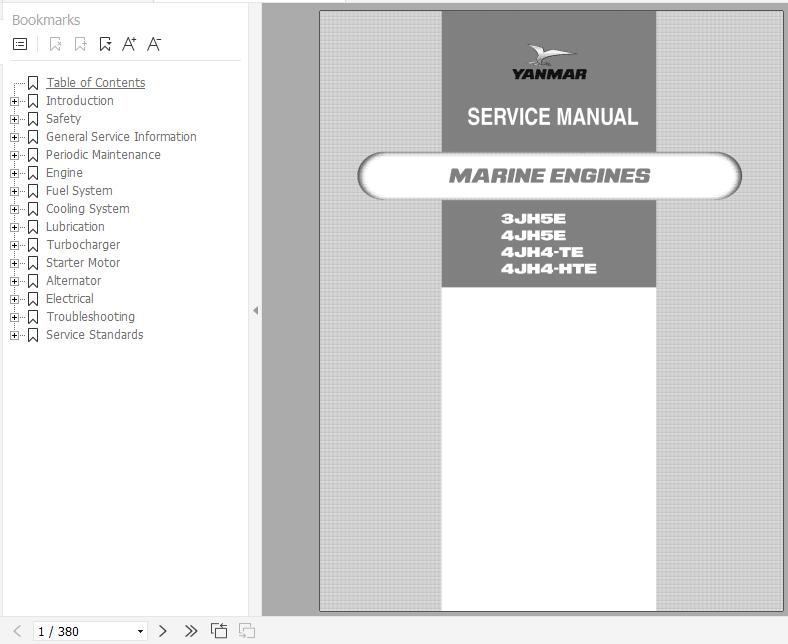Screen dimensions: 788x644
Task: Click the bookmark icon beside Engine
Action: pyautogui.click(x=33, y=173)
